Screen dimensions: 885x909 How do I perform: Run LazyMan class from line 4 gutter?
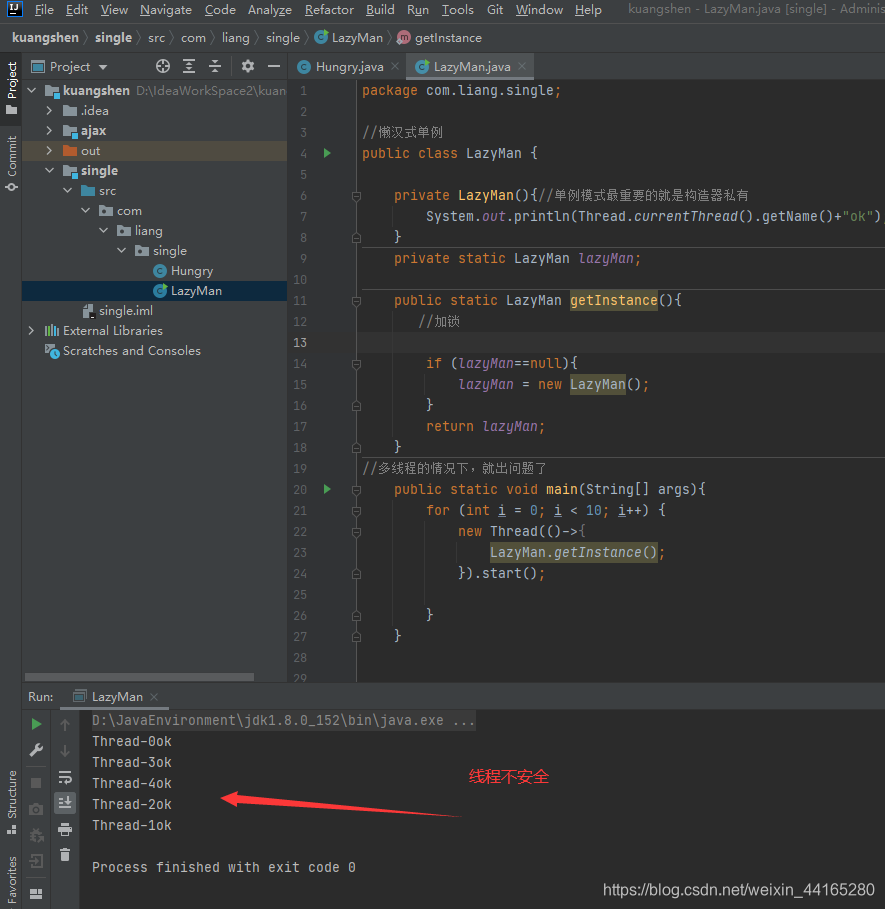click(327, 153)
